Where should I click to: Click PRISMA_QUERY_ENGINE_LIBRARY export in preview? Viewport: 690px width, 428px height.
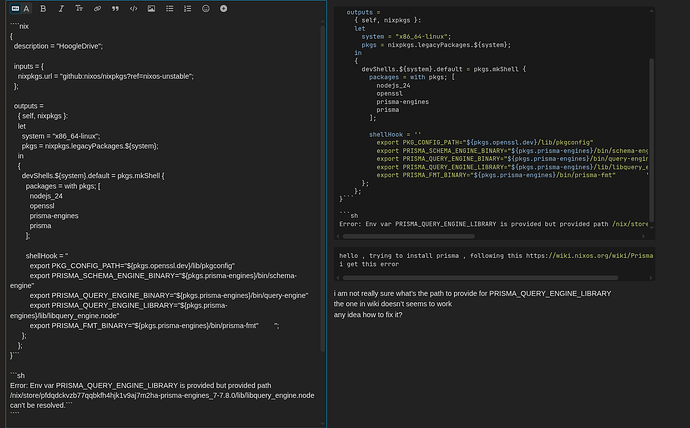coord(512,167)
